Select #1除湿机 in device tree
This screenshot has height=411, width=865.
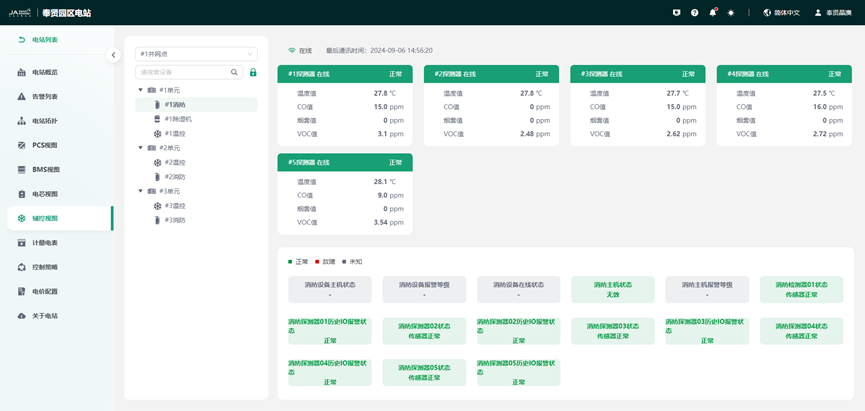pyautogui.click(x=178, y=119)
